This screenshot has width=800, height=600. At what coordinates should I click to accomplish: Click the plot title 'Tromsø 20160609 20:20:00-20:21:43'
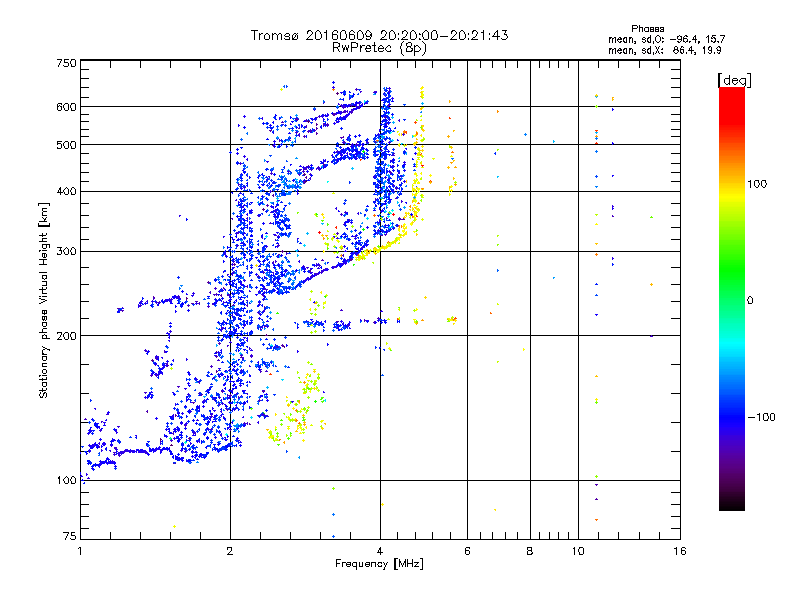coord(379,35)
